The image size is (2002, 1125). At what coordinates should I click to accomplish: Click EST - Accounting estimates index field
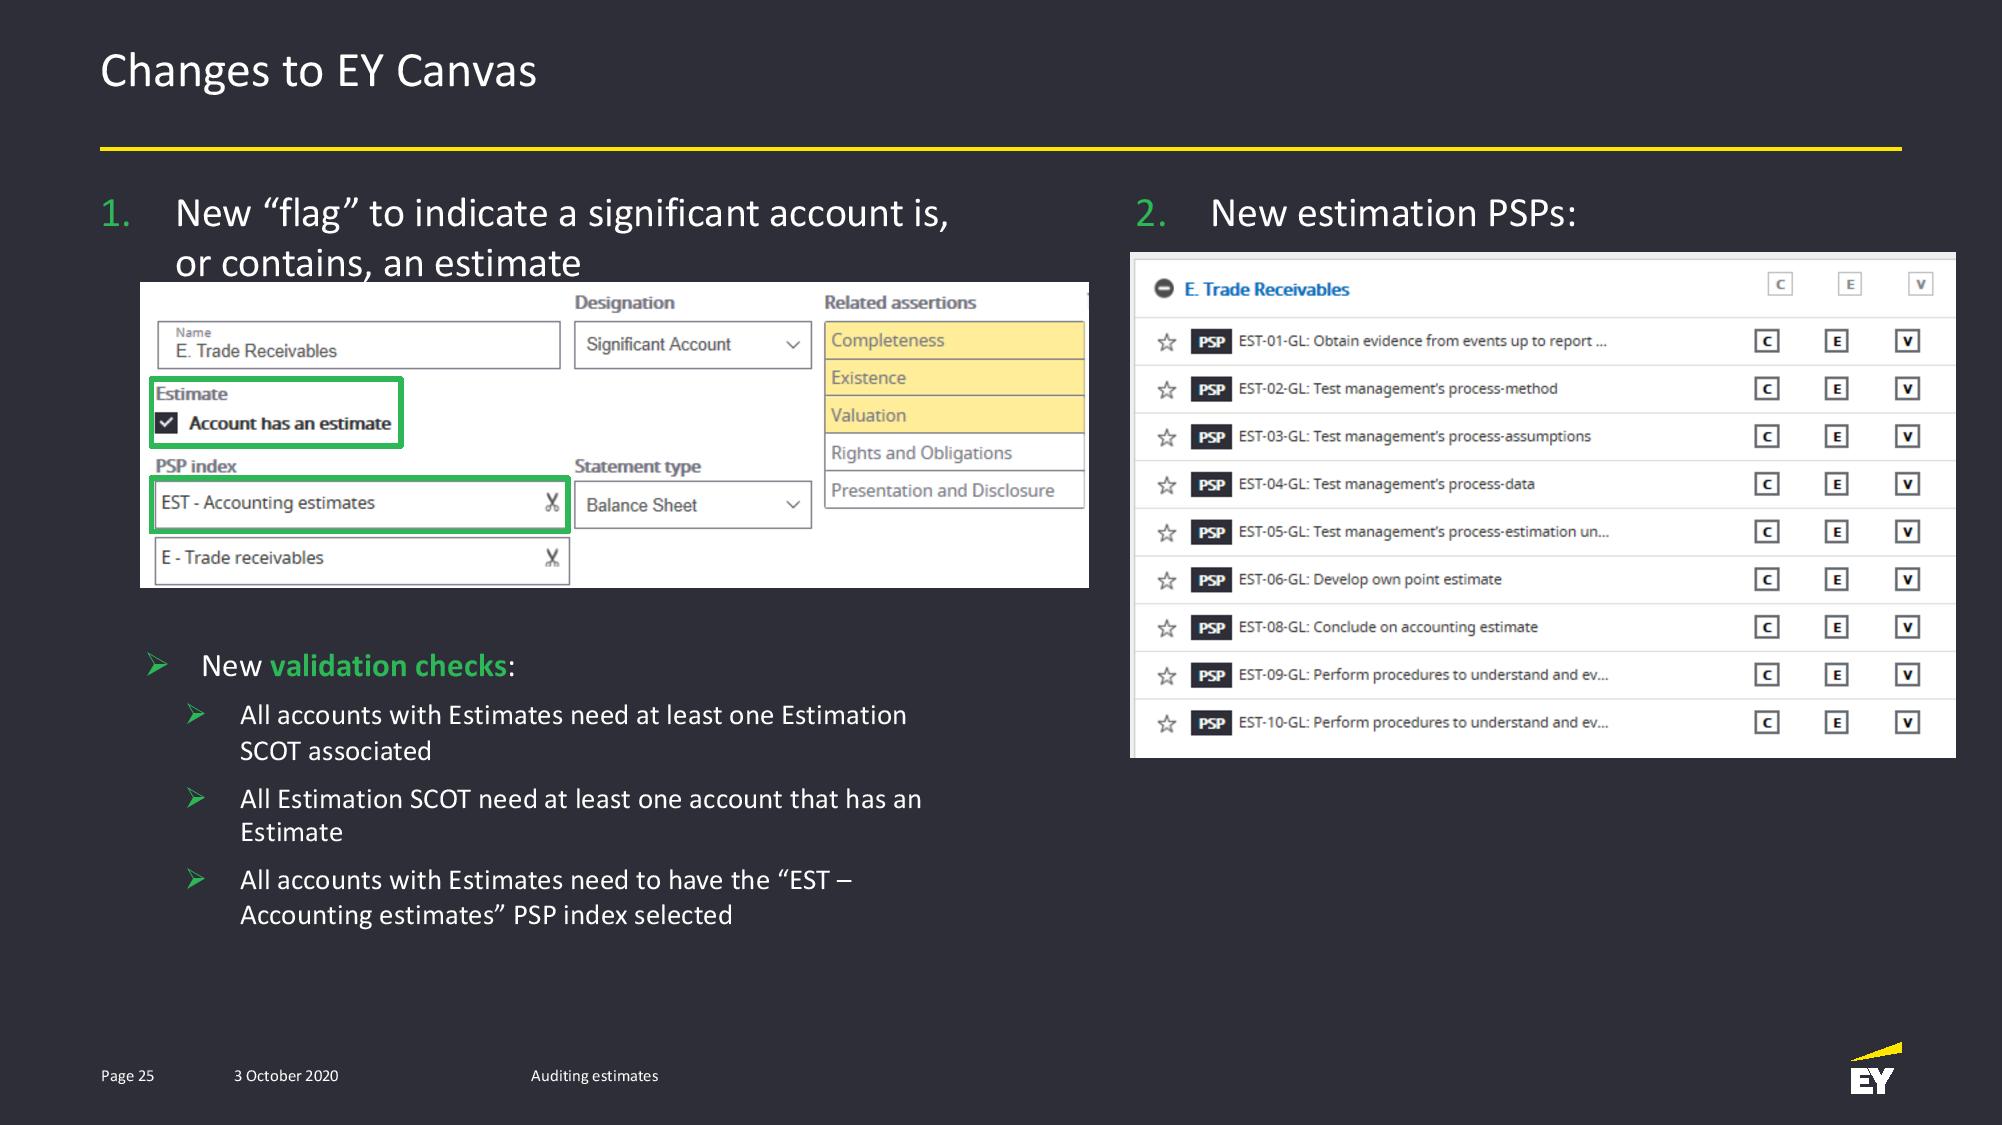tap(360, 504)
